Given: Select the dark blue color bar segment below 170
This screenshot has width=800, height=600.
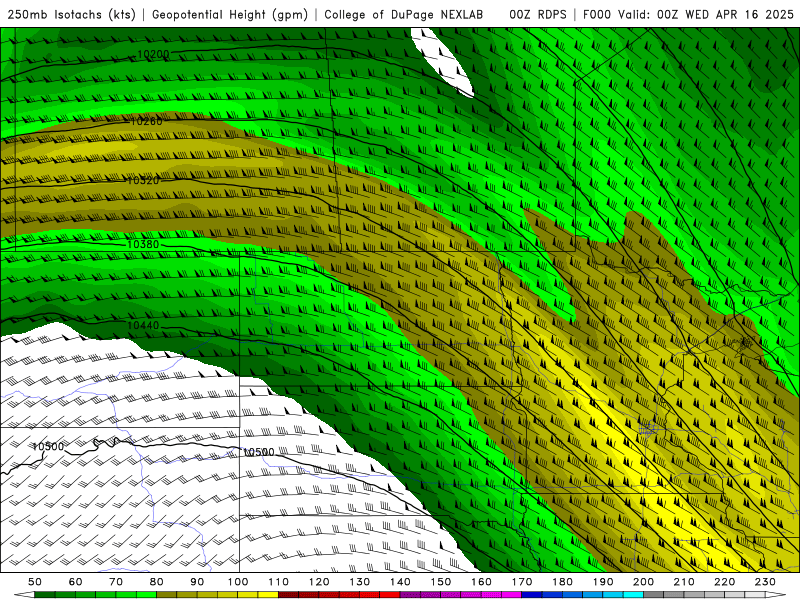Looking at the screenshot, I should (532, 595).
